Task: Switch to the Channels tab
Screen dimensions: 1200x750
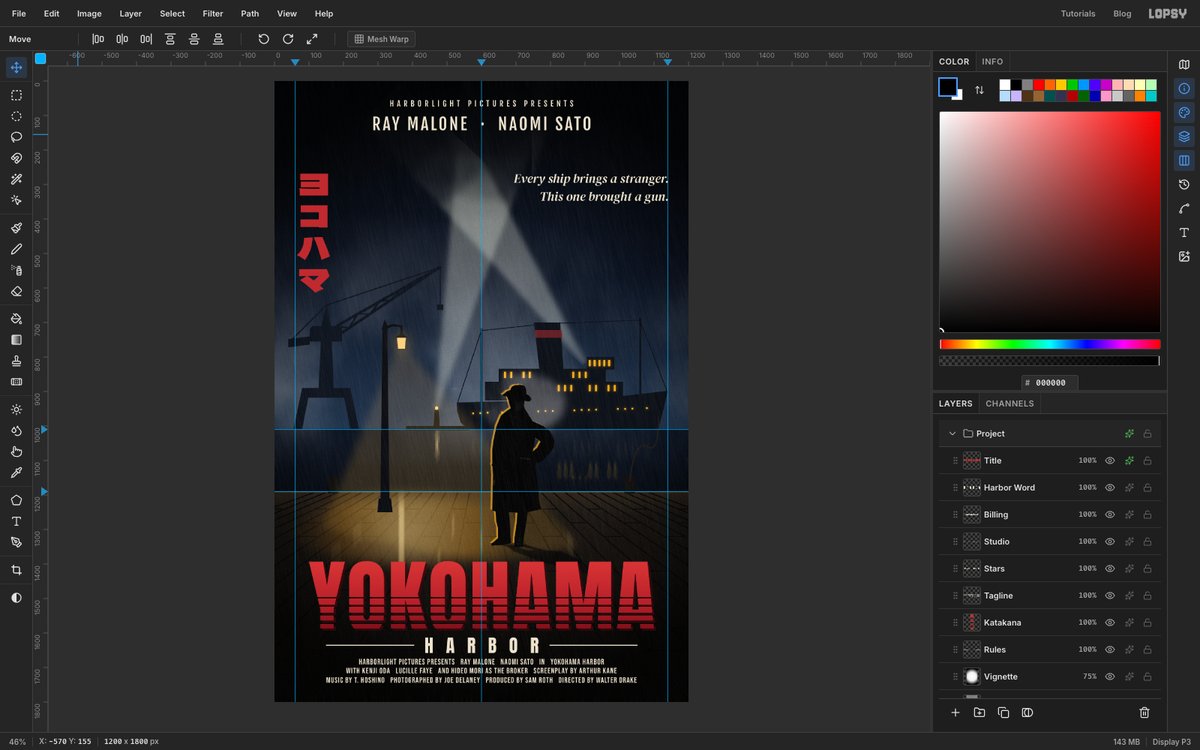Action: pyautogui.click(x=1010, y=404)
